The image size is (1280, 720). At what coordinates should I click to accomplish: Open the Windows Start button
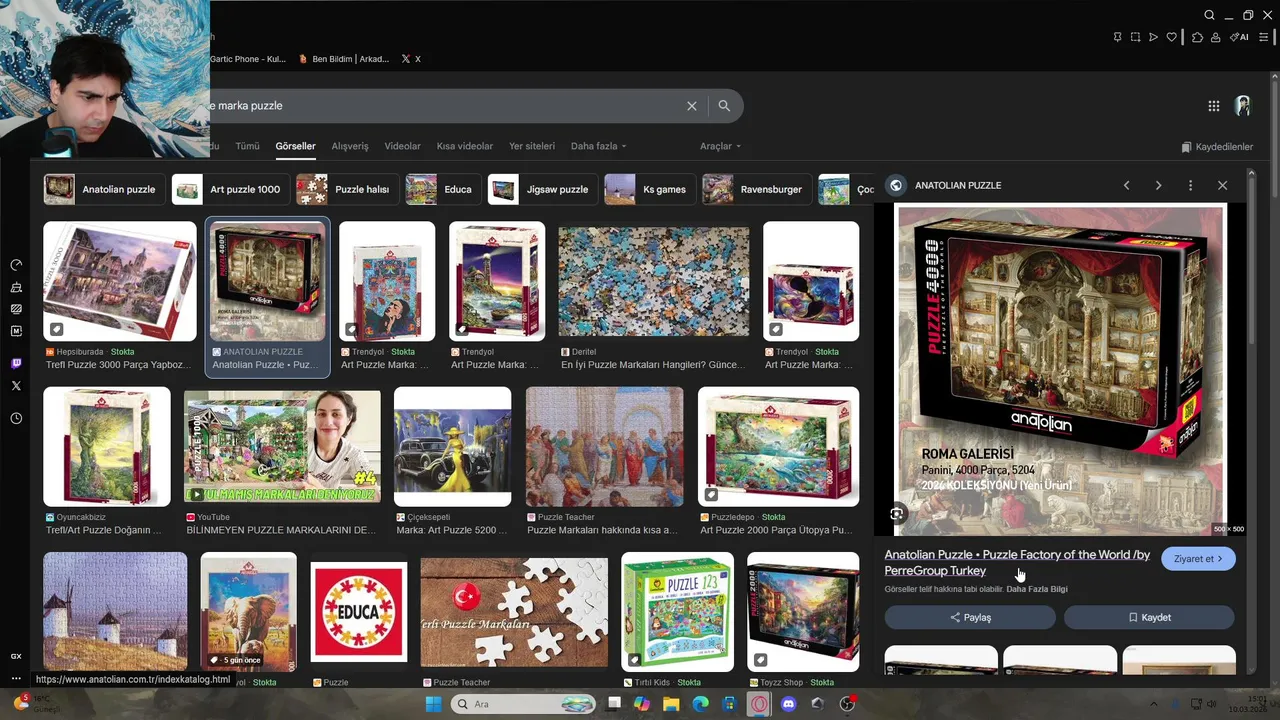tap(433, 704)
